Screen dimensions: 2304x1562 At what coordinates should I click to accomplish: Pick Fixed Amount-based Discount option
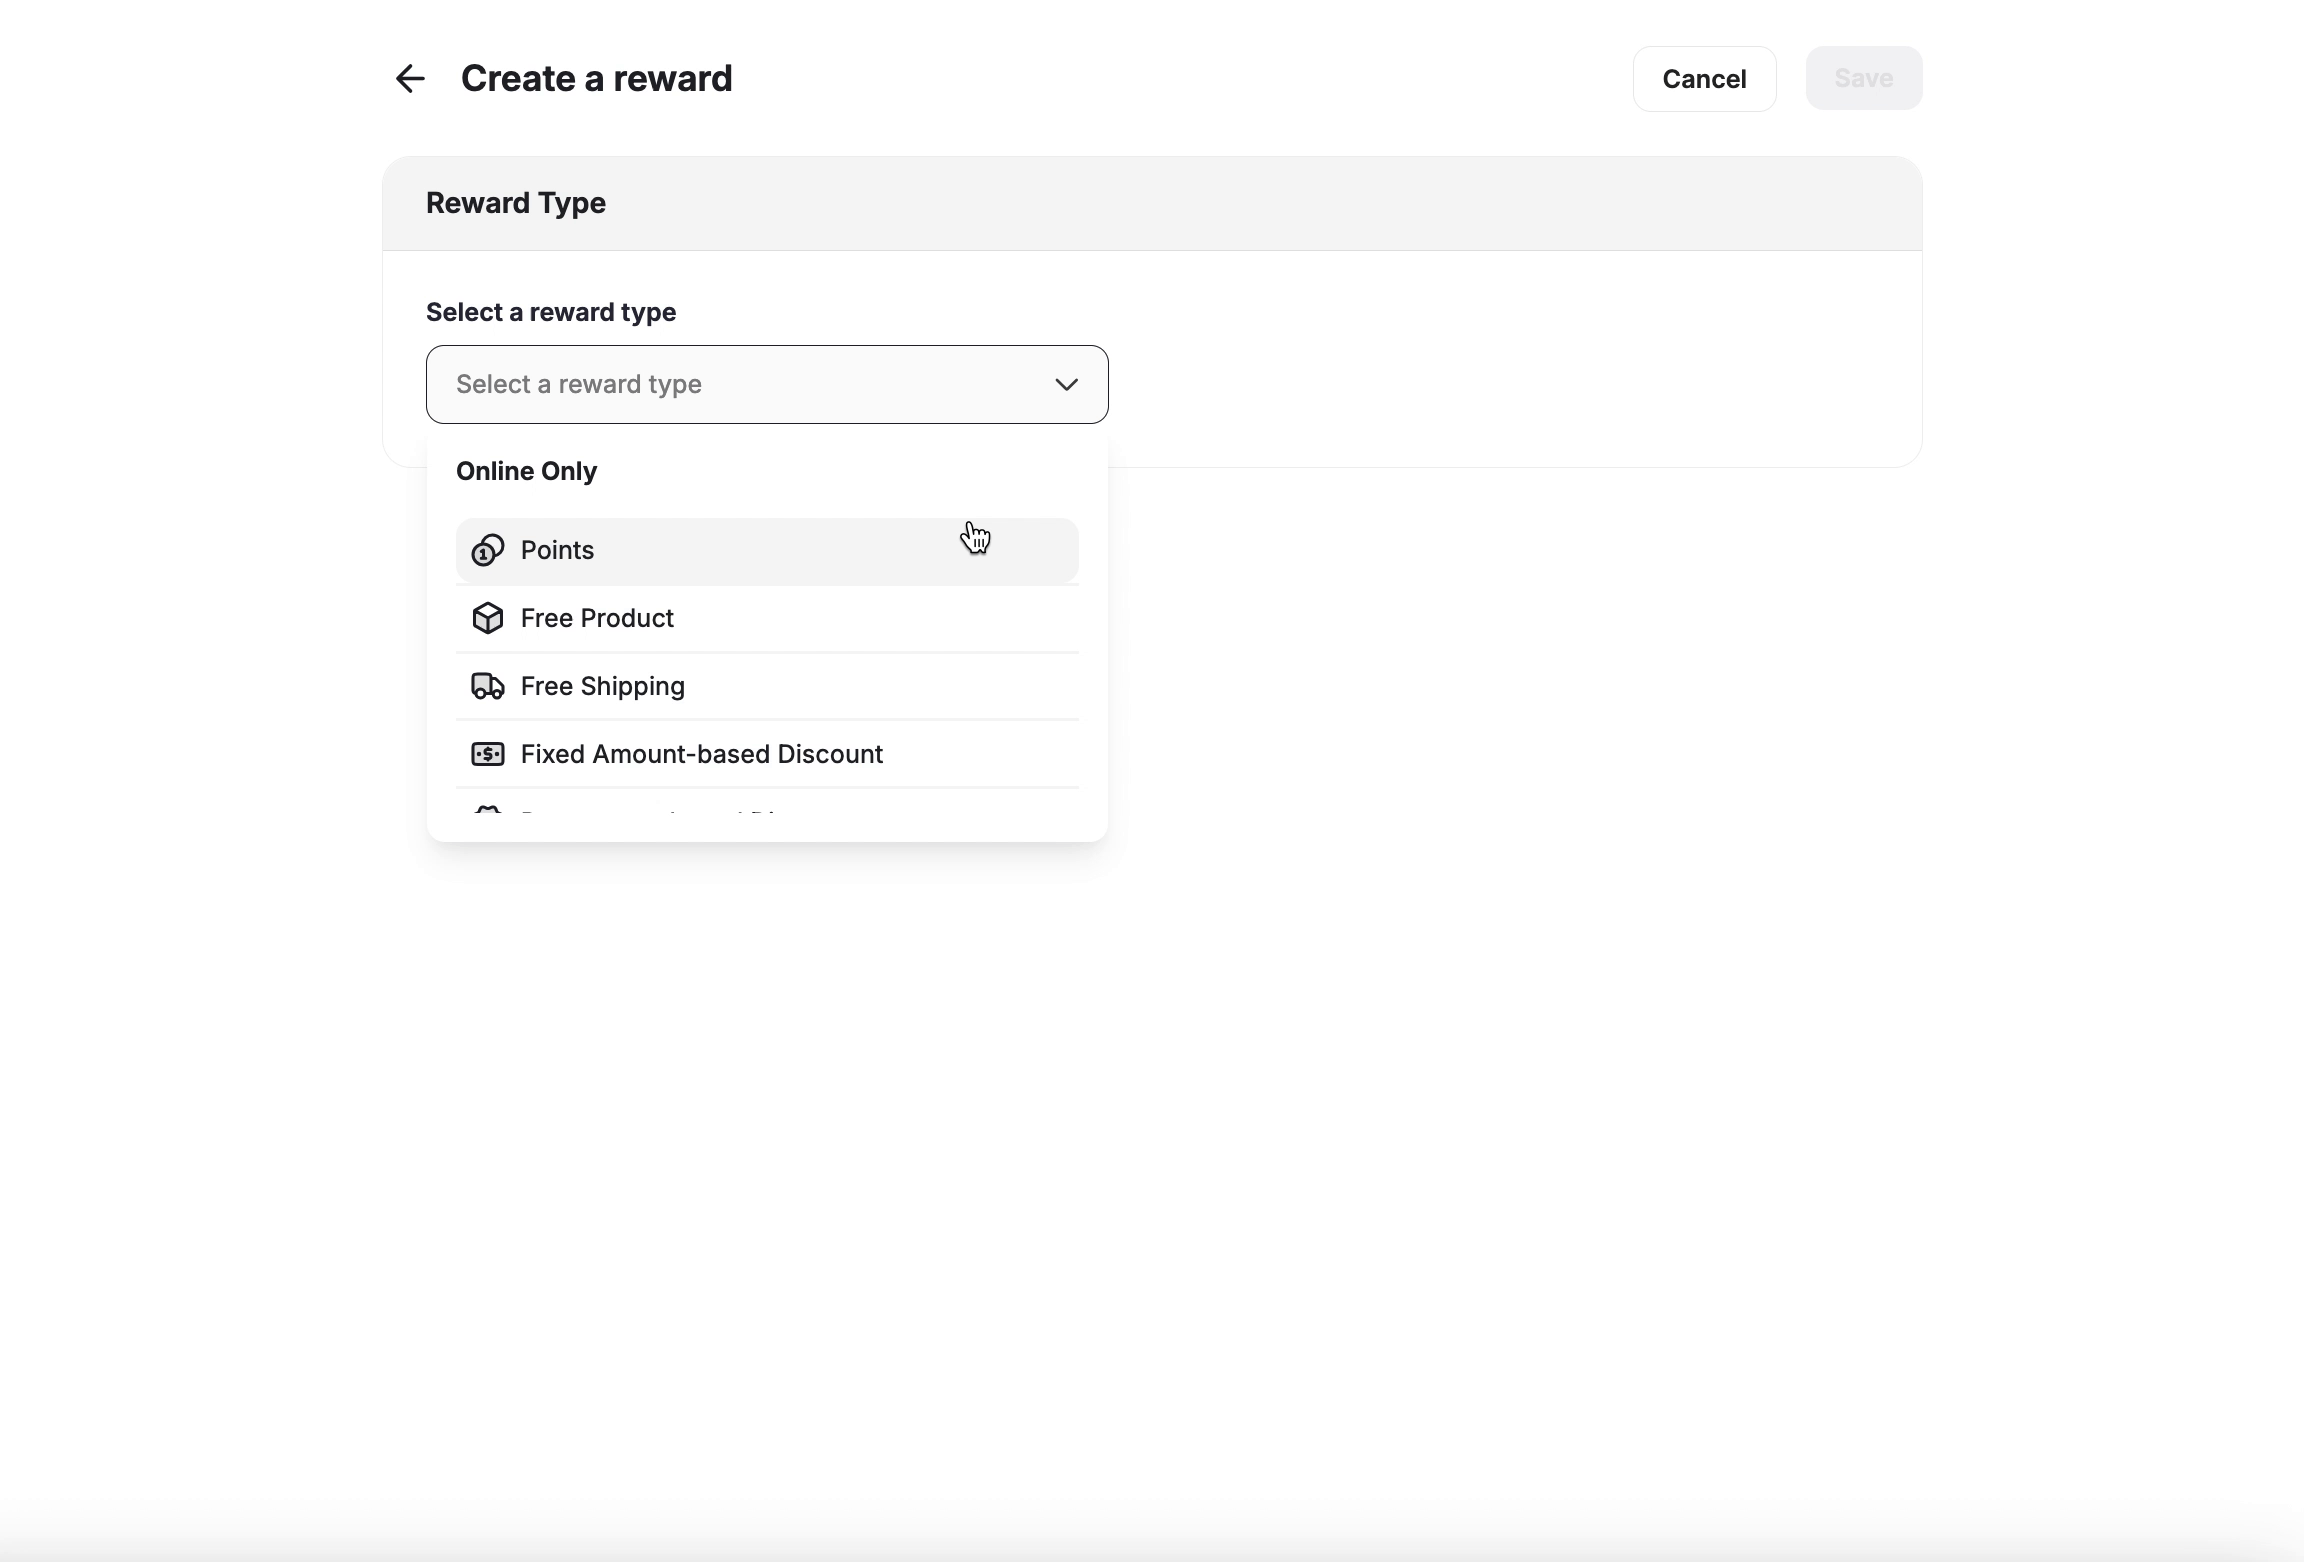pyautogui.click(x=700, y=753)
